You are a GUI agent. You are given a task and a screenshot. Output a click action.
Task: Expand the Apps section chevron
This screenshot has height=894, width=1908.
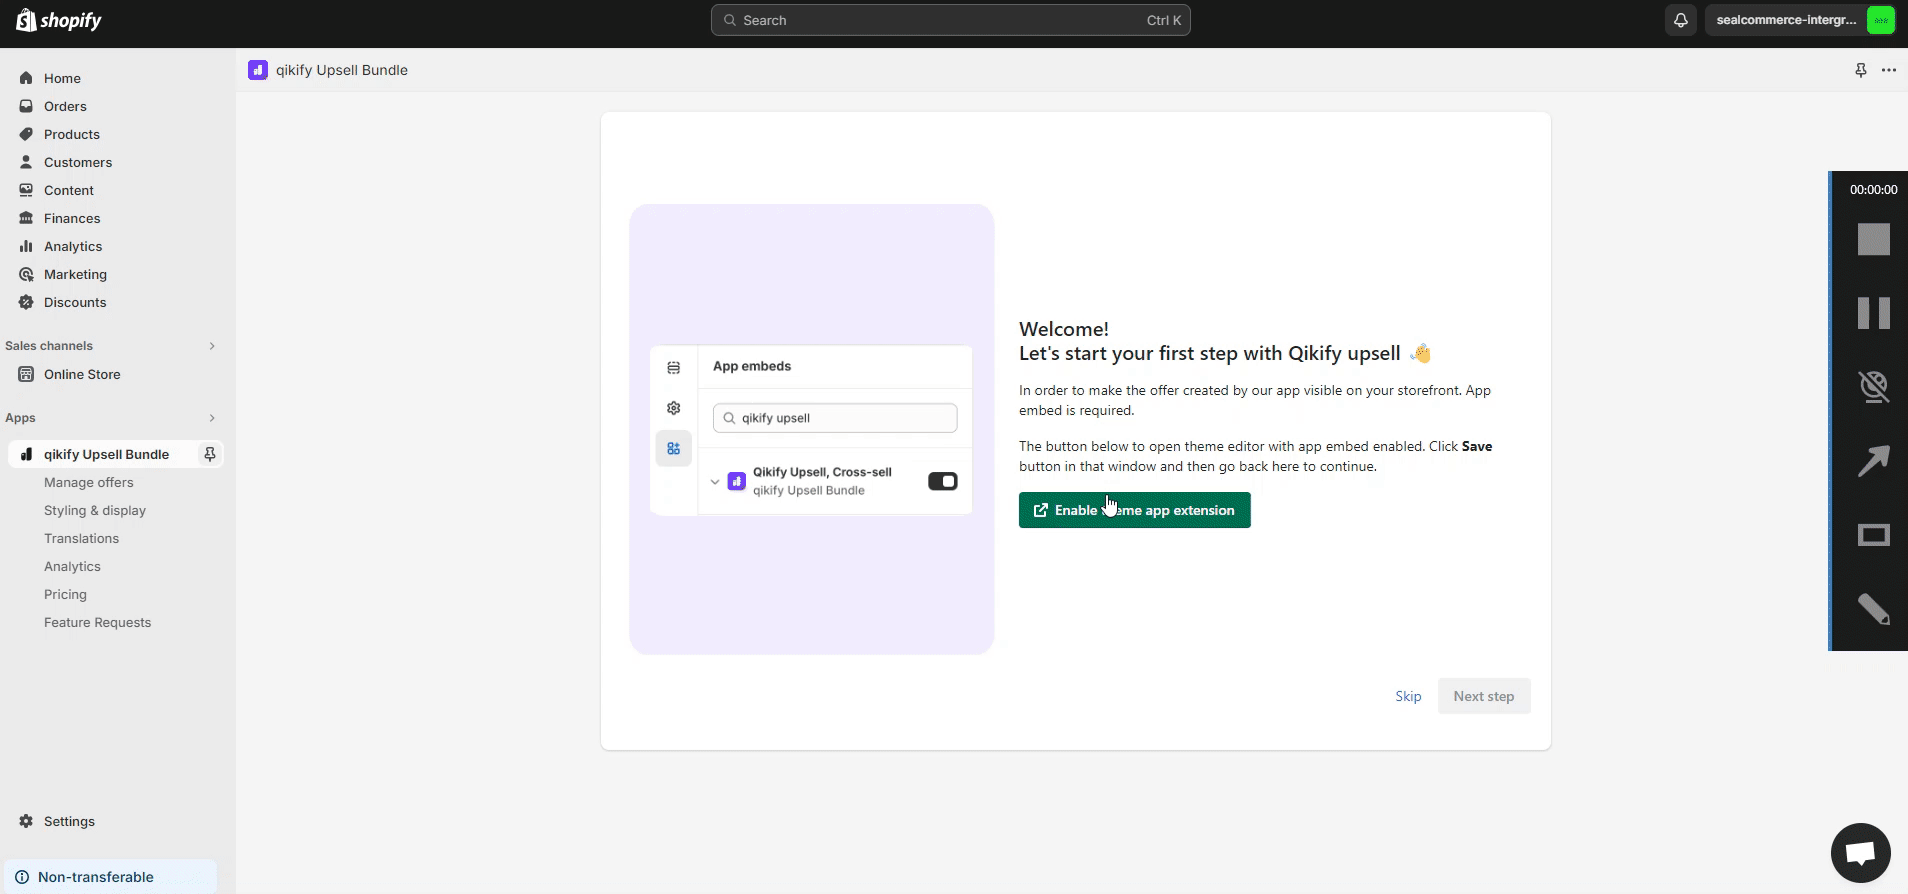pyautogui.click(x=212, y=418)
